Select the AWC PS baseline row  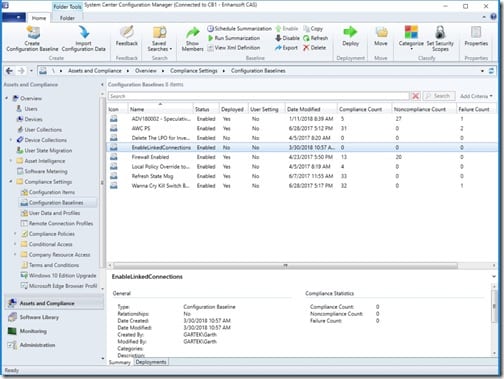[302, 128]
